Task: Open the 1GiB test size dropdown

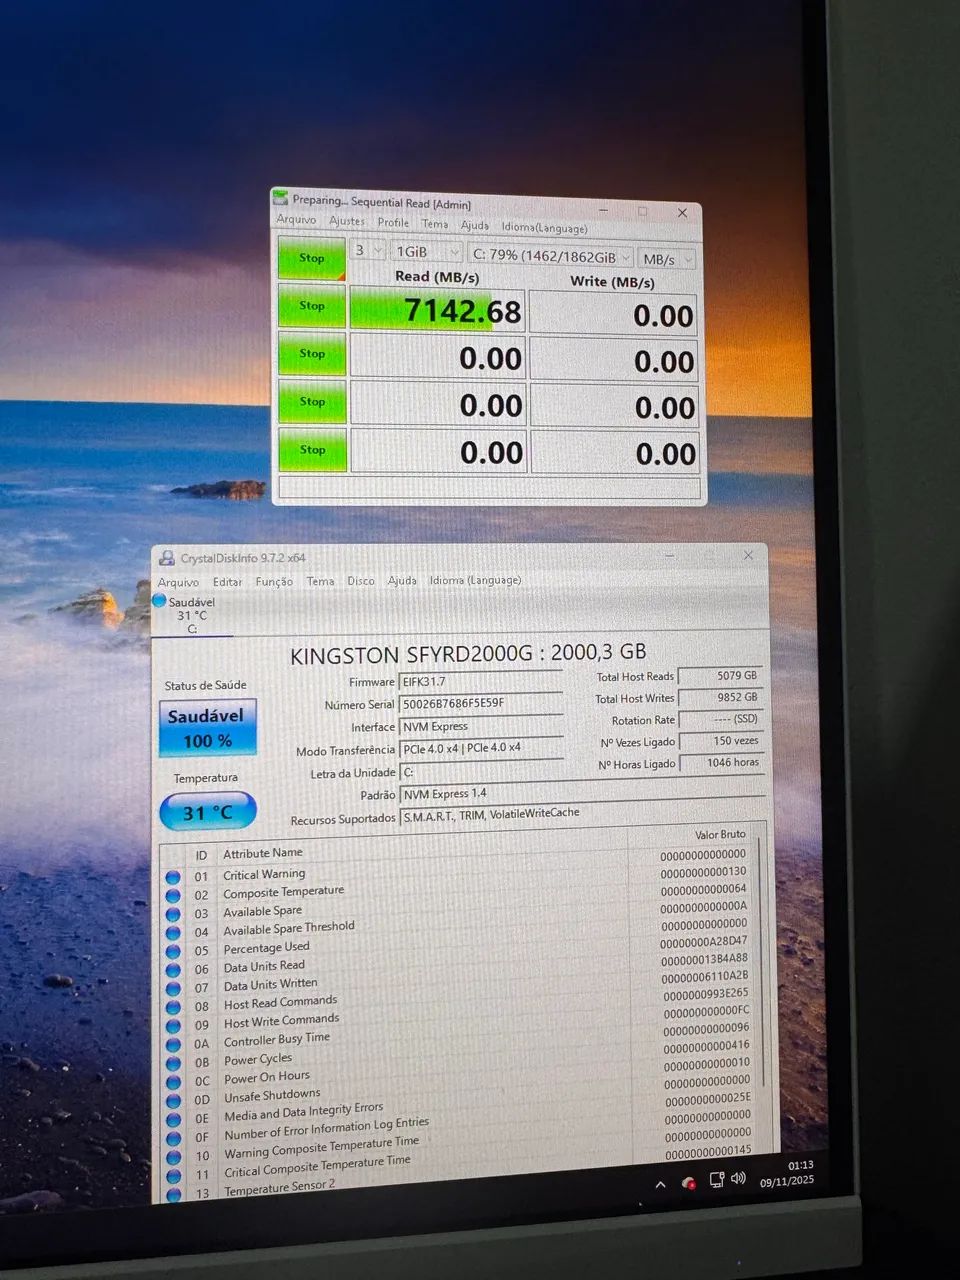Action: click(425, 252)
